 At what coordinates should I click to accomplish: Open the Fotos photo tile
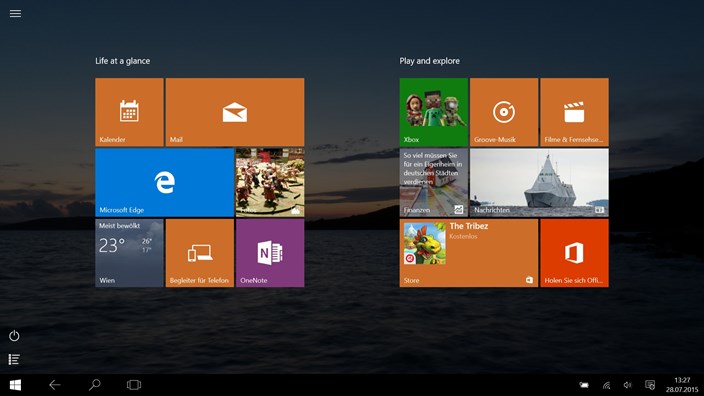(x=270, y=183)
